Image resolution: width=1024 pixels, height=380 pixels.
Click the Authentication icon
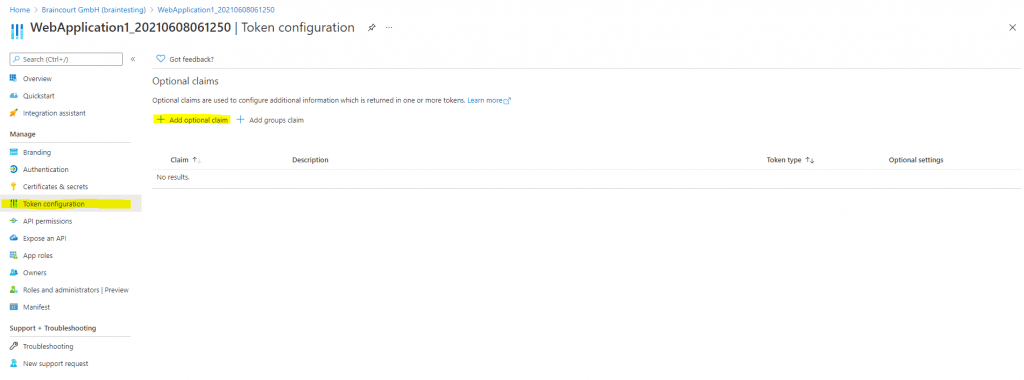tap(14, 169)
